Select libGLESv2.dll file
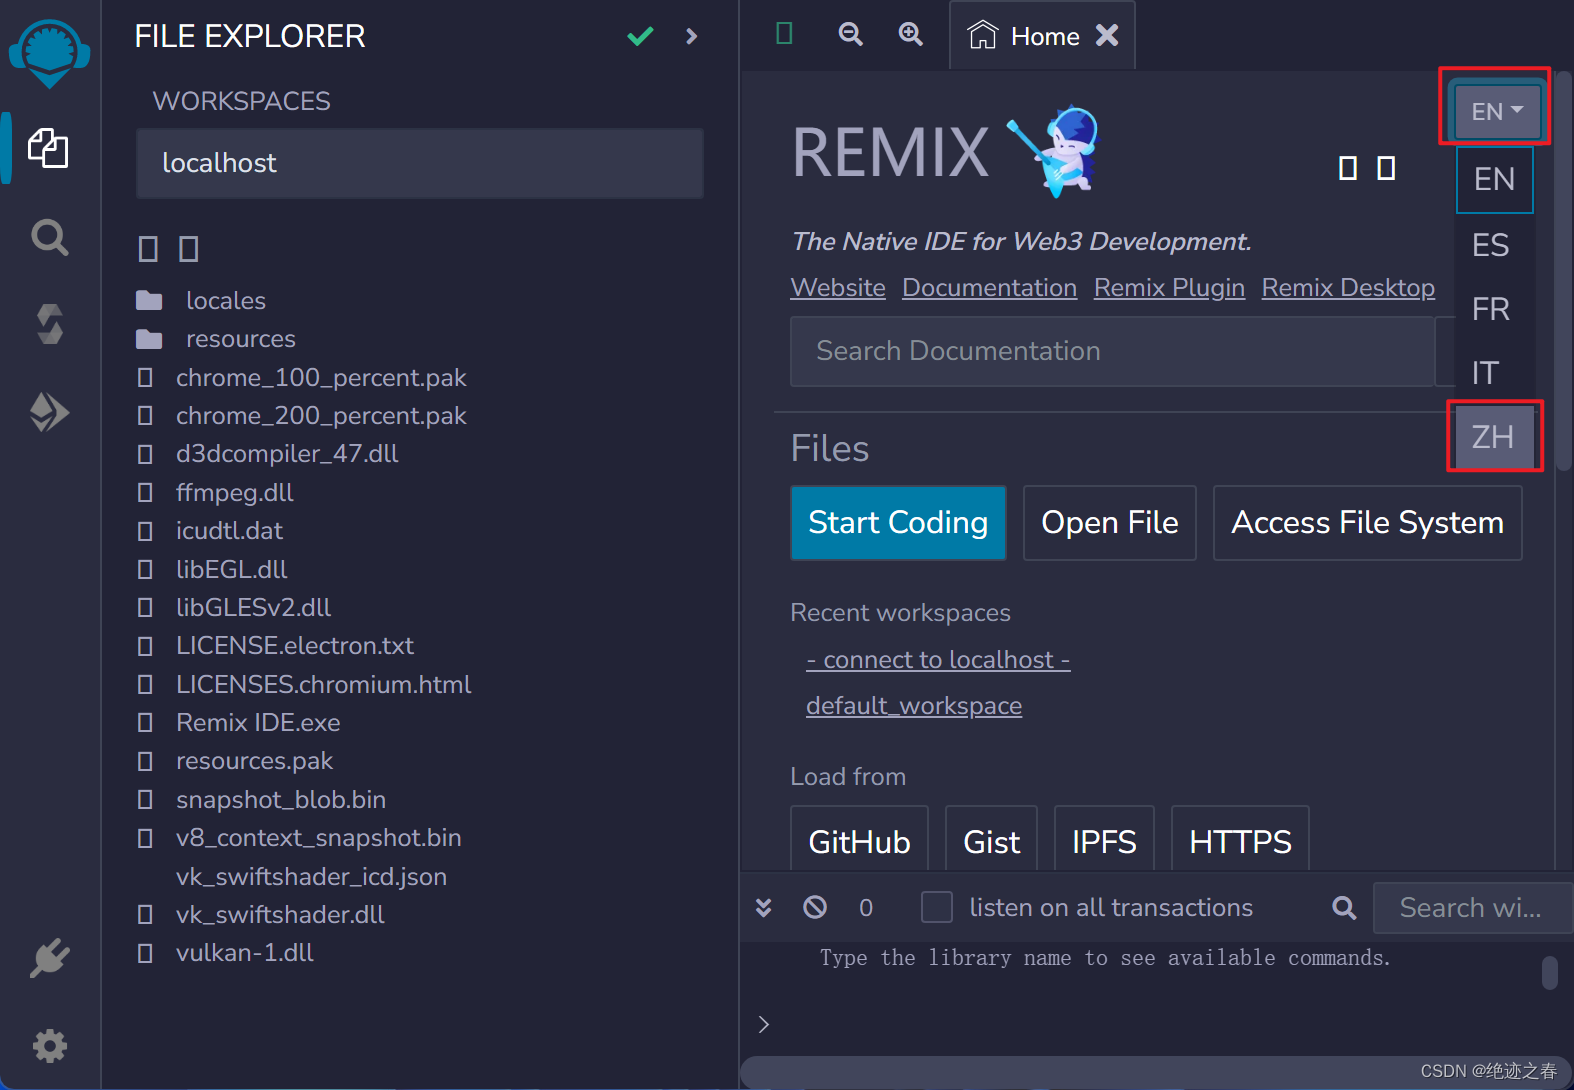This screenshot has height=1090, width=1574. [253, 608]
